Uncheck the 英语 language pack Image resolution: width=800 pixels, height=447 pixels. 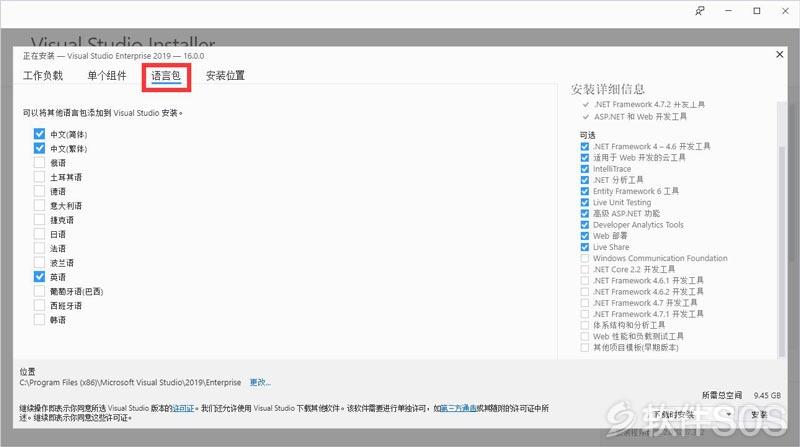(x=39, y=277)
